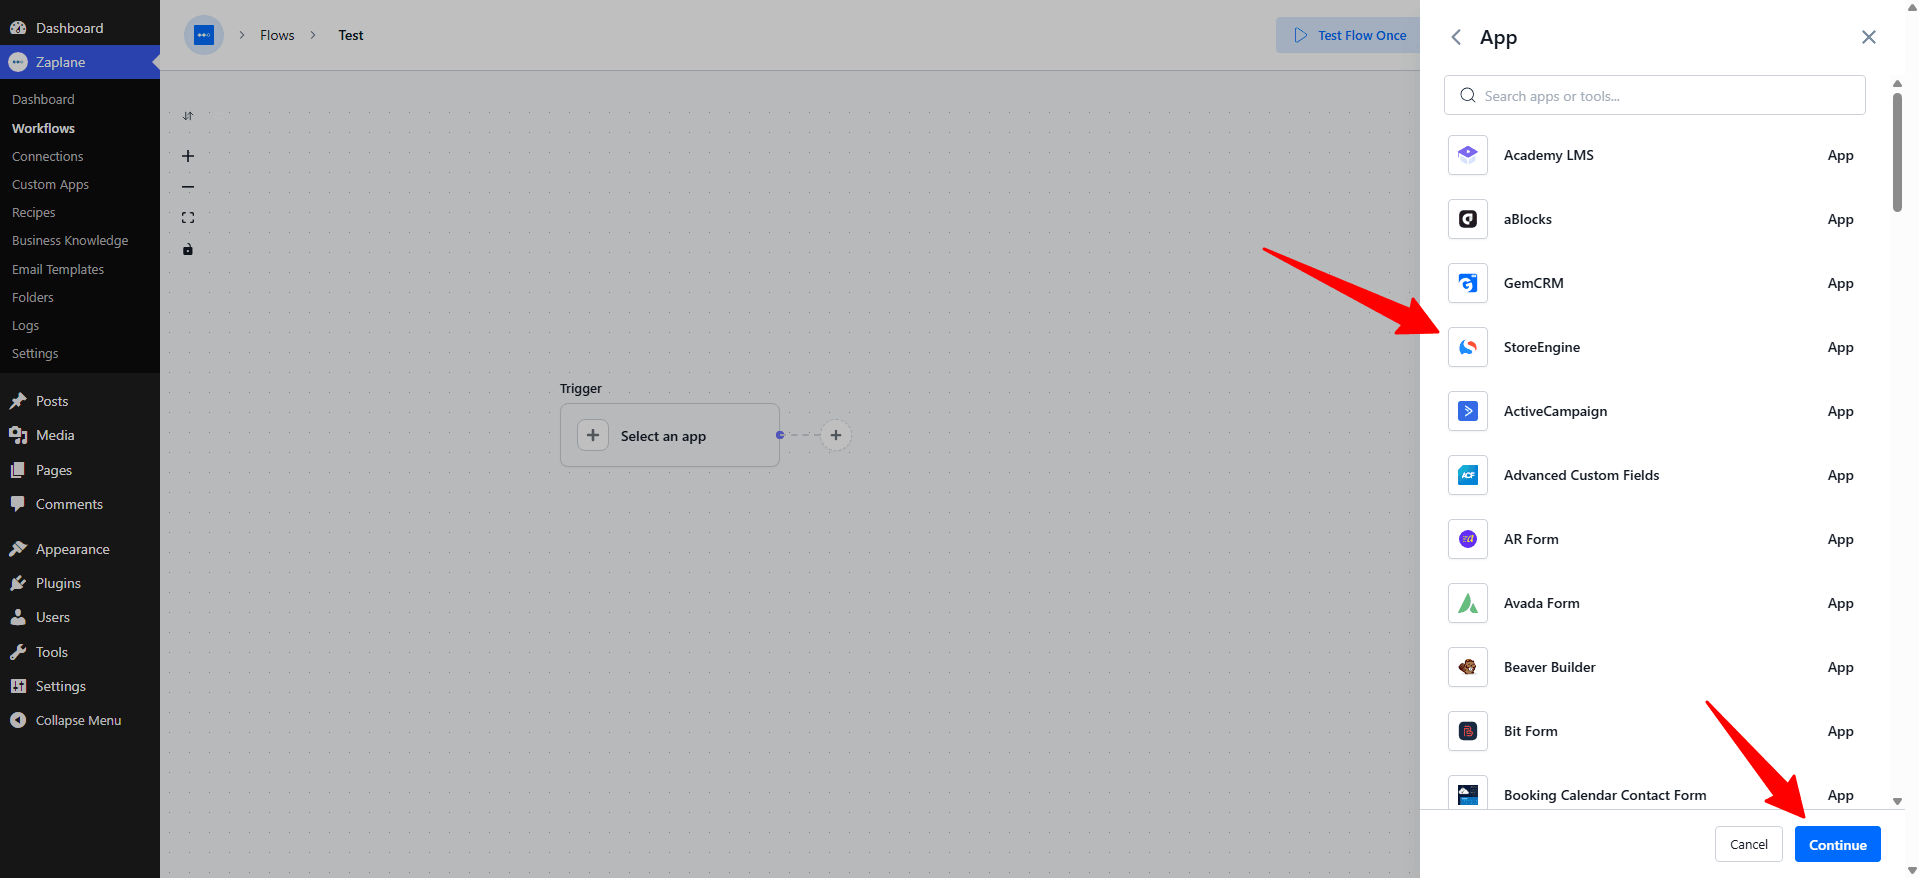This screenshot has width=1919, height=878.
Task: Add a step after the Trigger node
Action: point(836,435)
